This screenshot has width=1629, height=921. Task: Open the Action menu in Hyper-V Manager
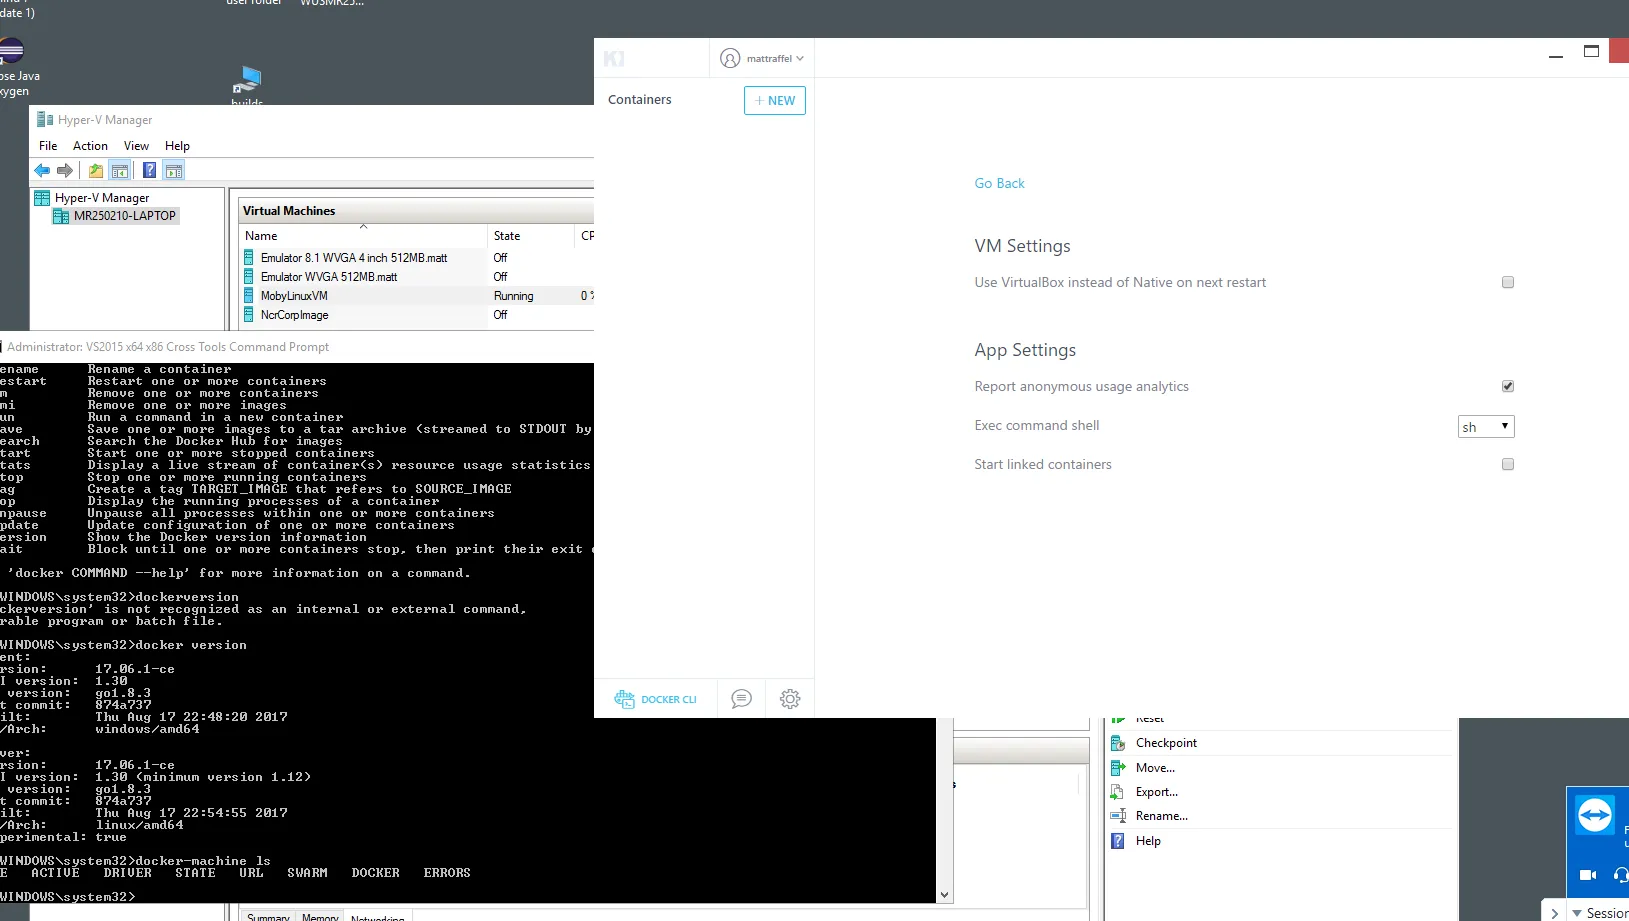pos(90,146)
